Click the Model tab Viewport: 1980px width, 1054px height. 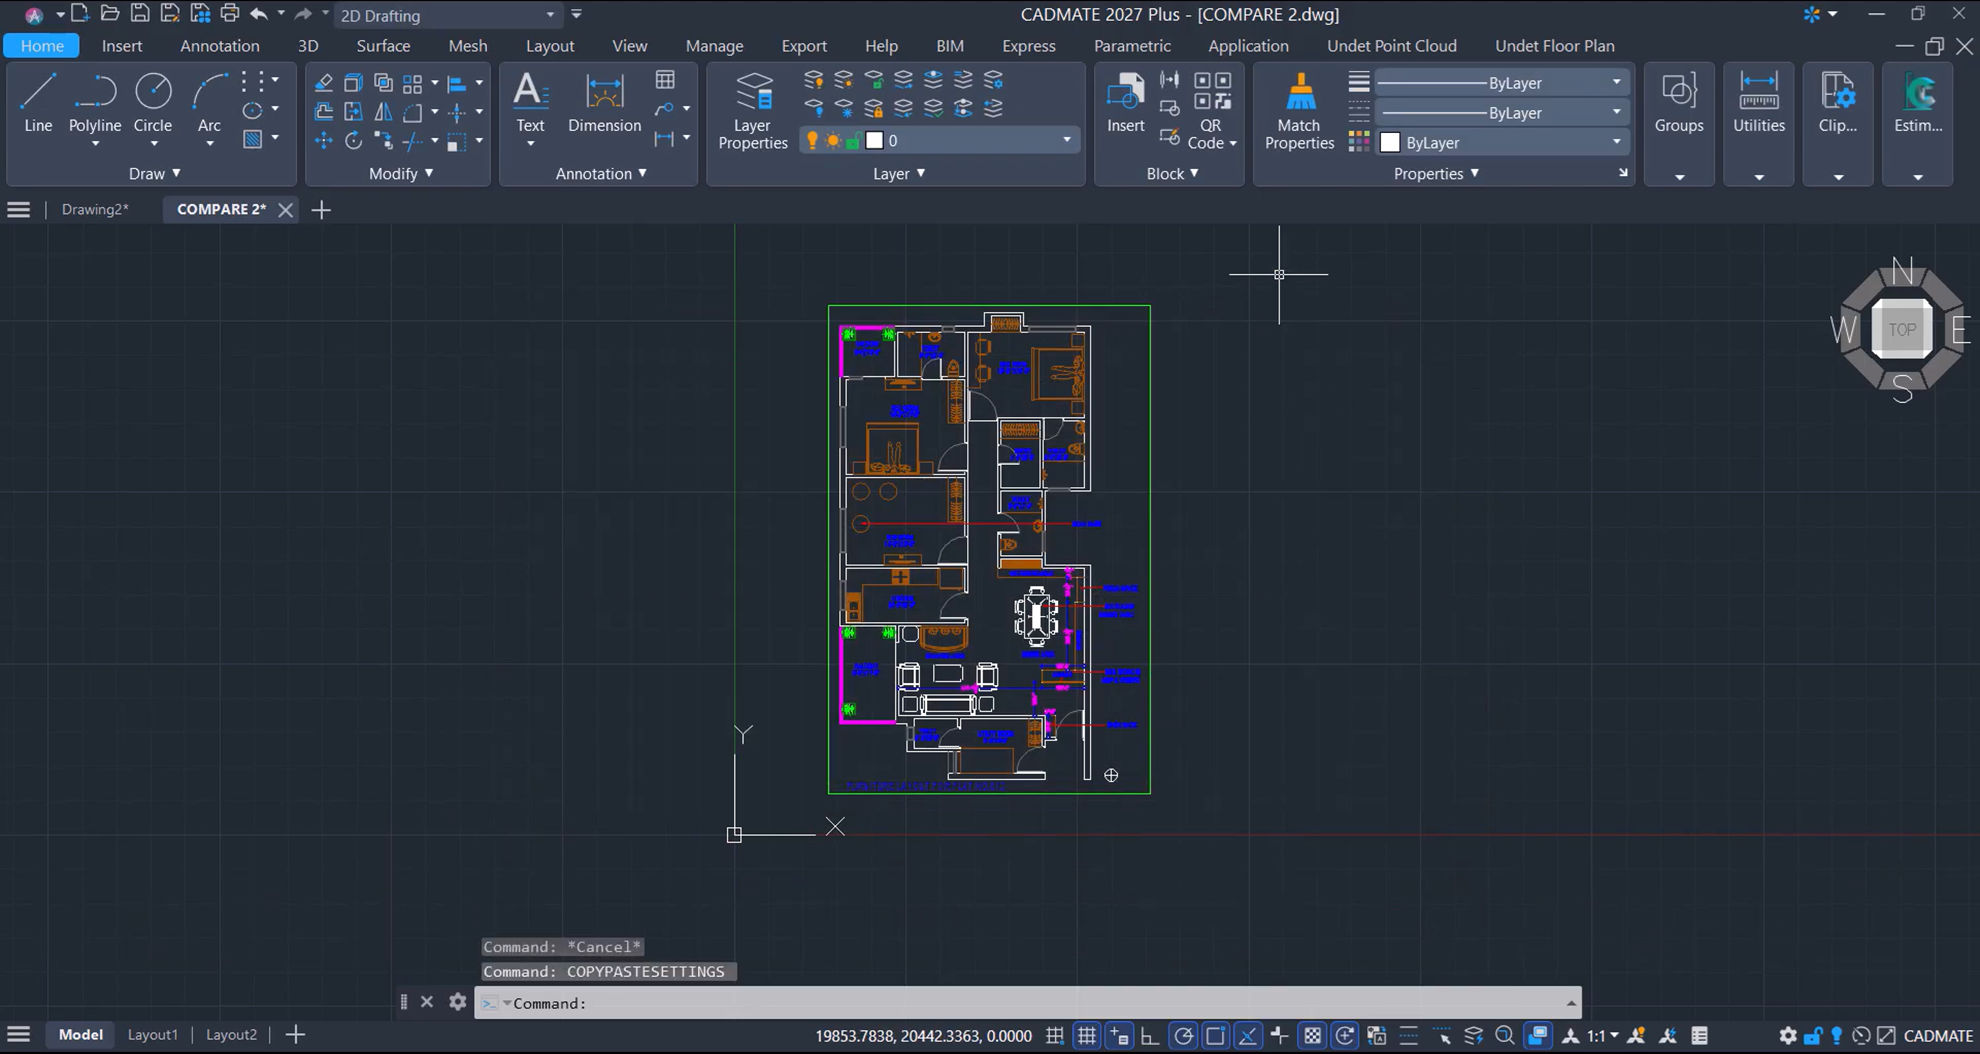[80, 1035]
